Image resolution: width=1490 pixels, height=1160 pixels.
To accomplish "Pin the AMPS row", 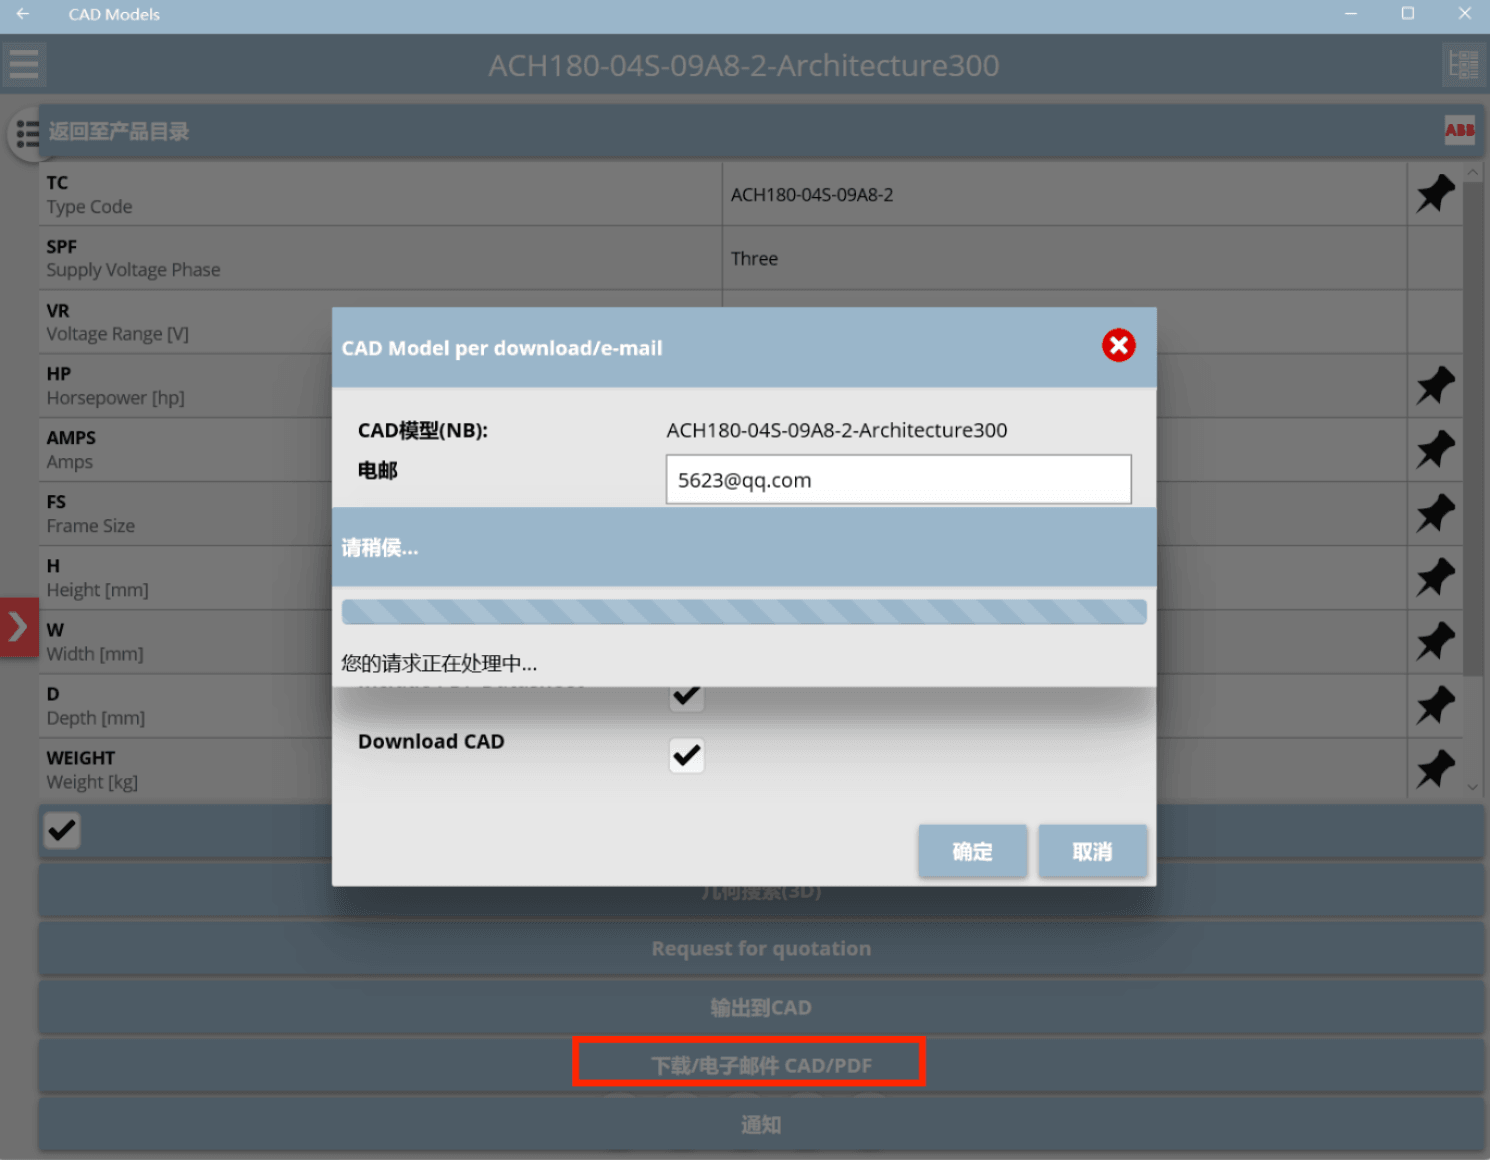I will coord(1435,449).
